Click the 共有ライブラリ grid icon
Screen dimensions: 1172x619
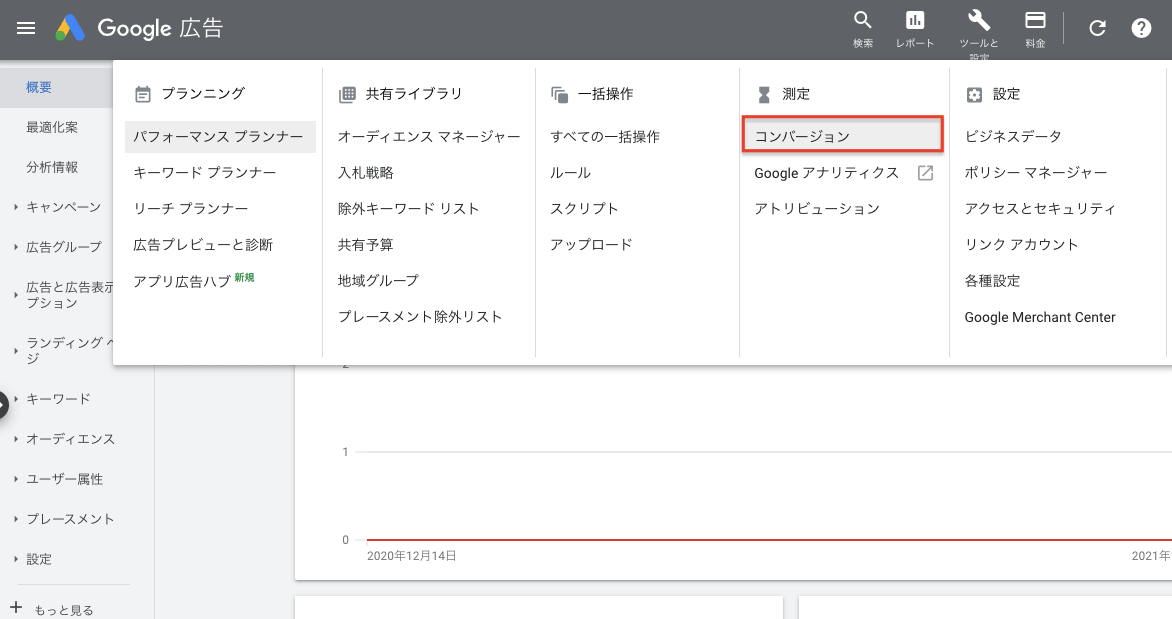347,94
